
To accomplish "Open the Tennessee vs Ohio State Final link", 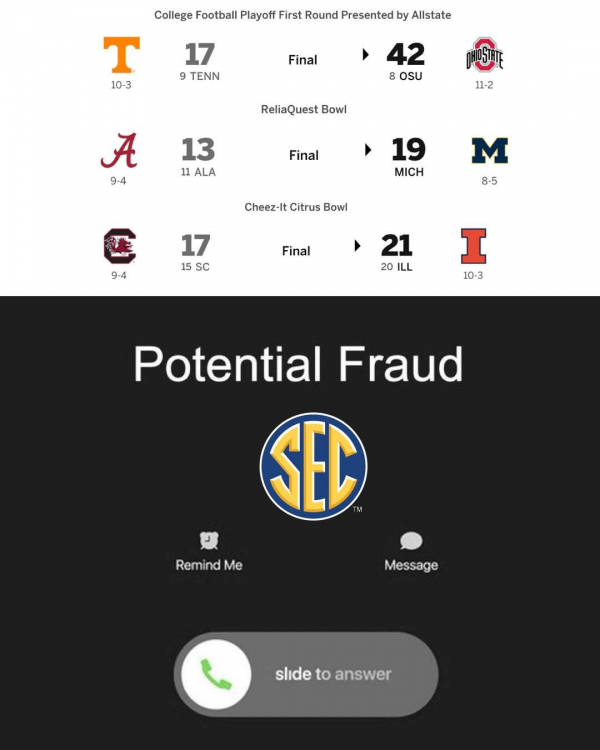I will [x=302, y=60].
